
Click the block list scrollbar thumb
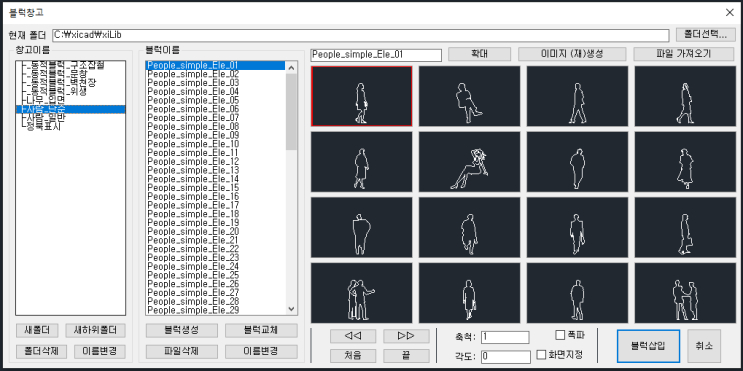(x=291, y=111)
